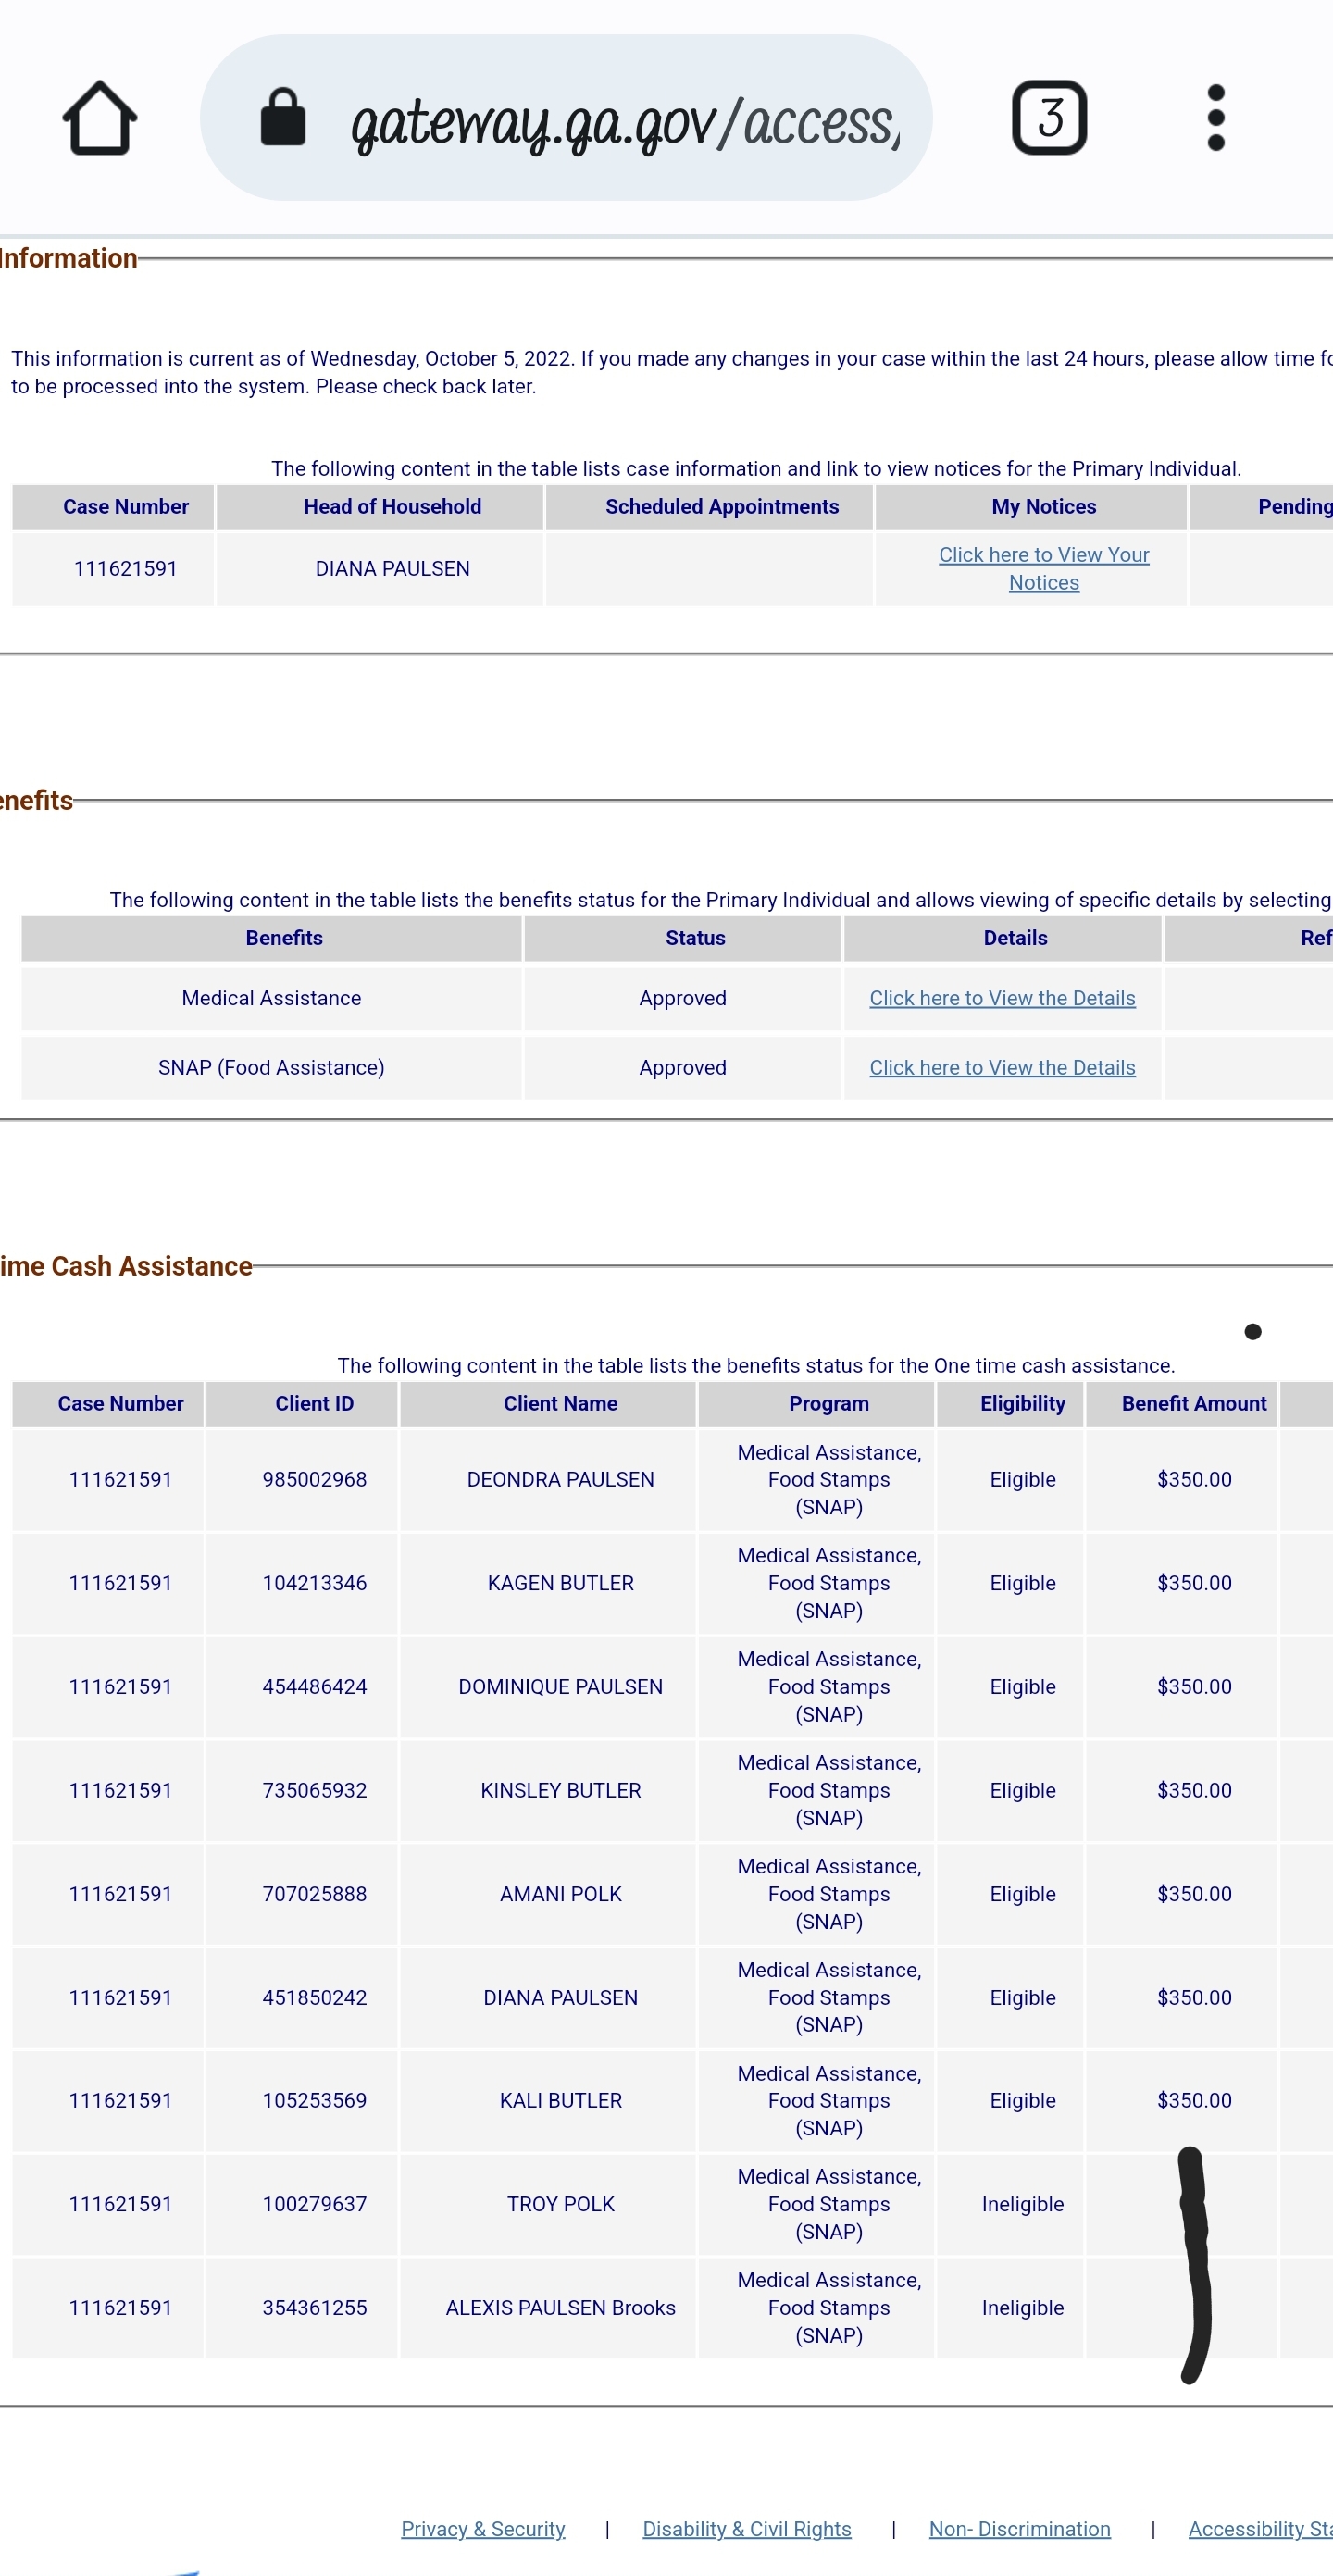Select Ineligible status for TROY POLK
The width and height of the screenshot is (1333, 2576).
point(1022,2205)
